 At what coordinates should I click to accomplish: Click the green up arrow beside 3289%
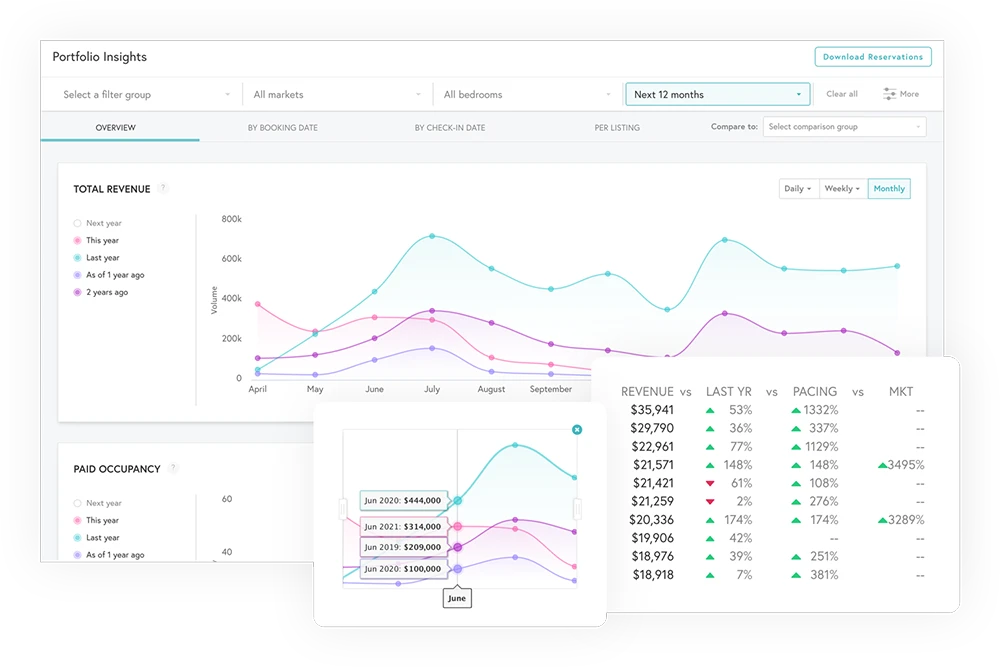[882, 520]
